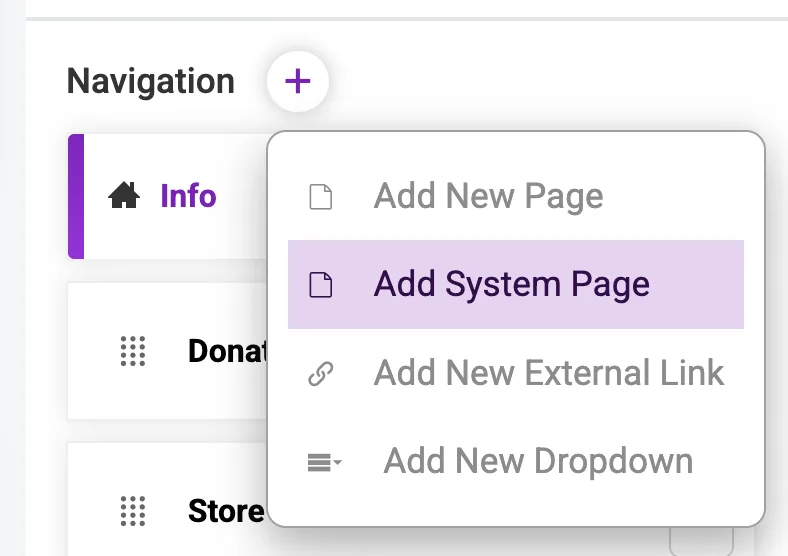Click the drag handle on the Donate row
The image size is (788, 556).
point(133,351)
